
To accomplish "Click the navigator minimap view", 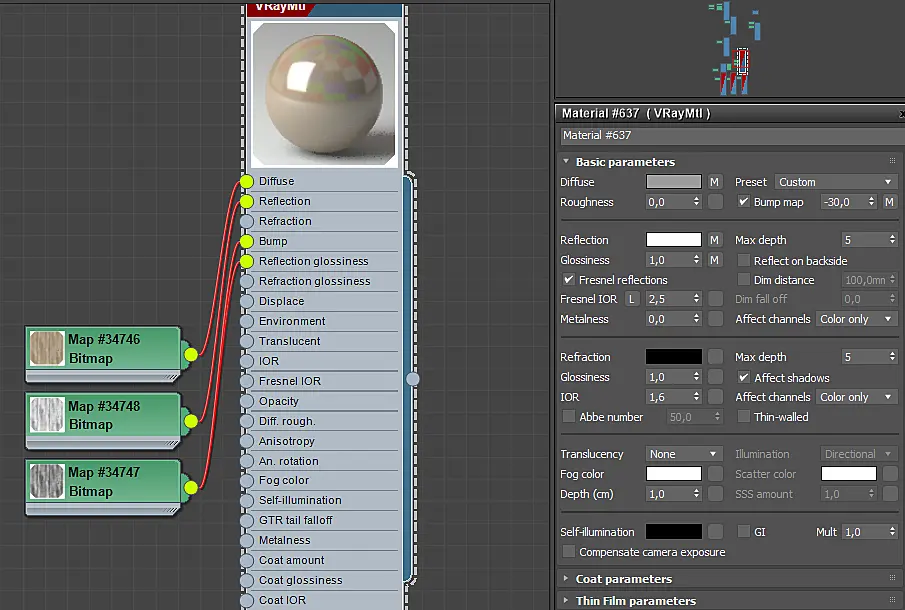I will point(730,49).
